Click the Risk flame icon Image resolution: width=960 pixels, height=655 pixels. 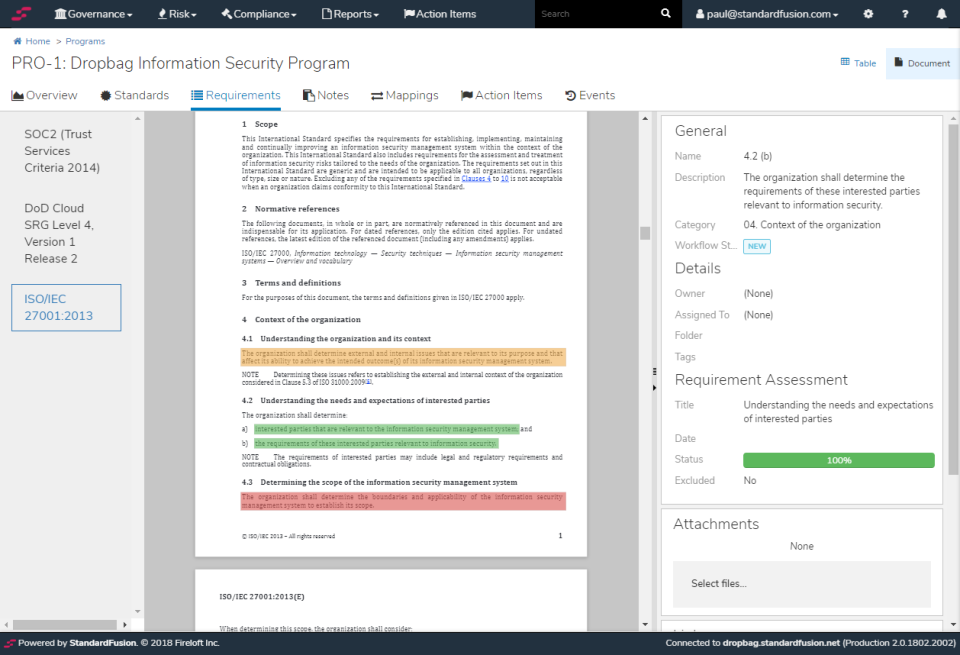(x=162, y=13)
